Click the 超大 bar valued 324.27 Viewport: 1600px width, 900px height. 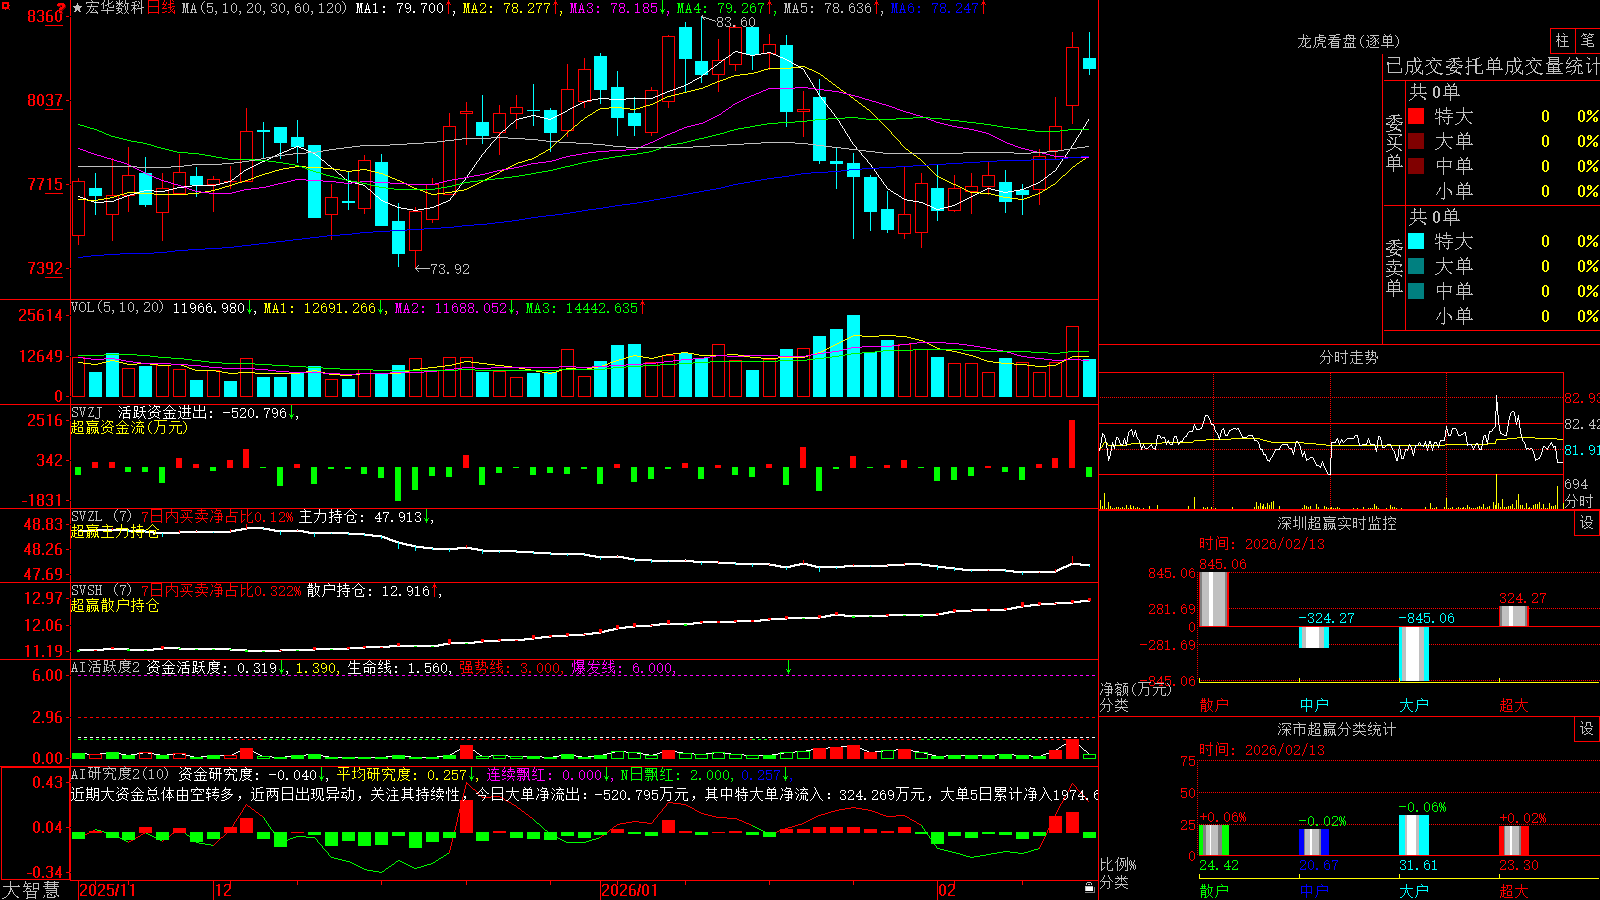(1514, 616)
